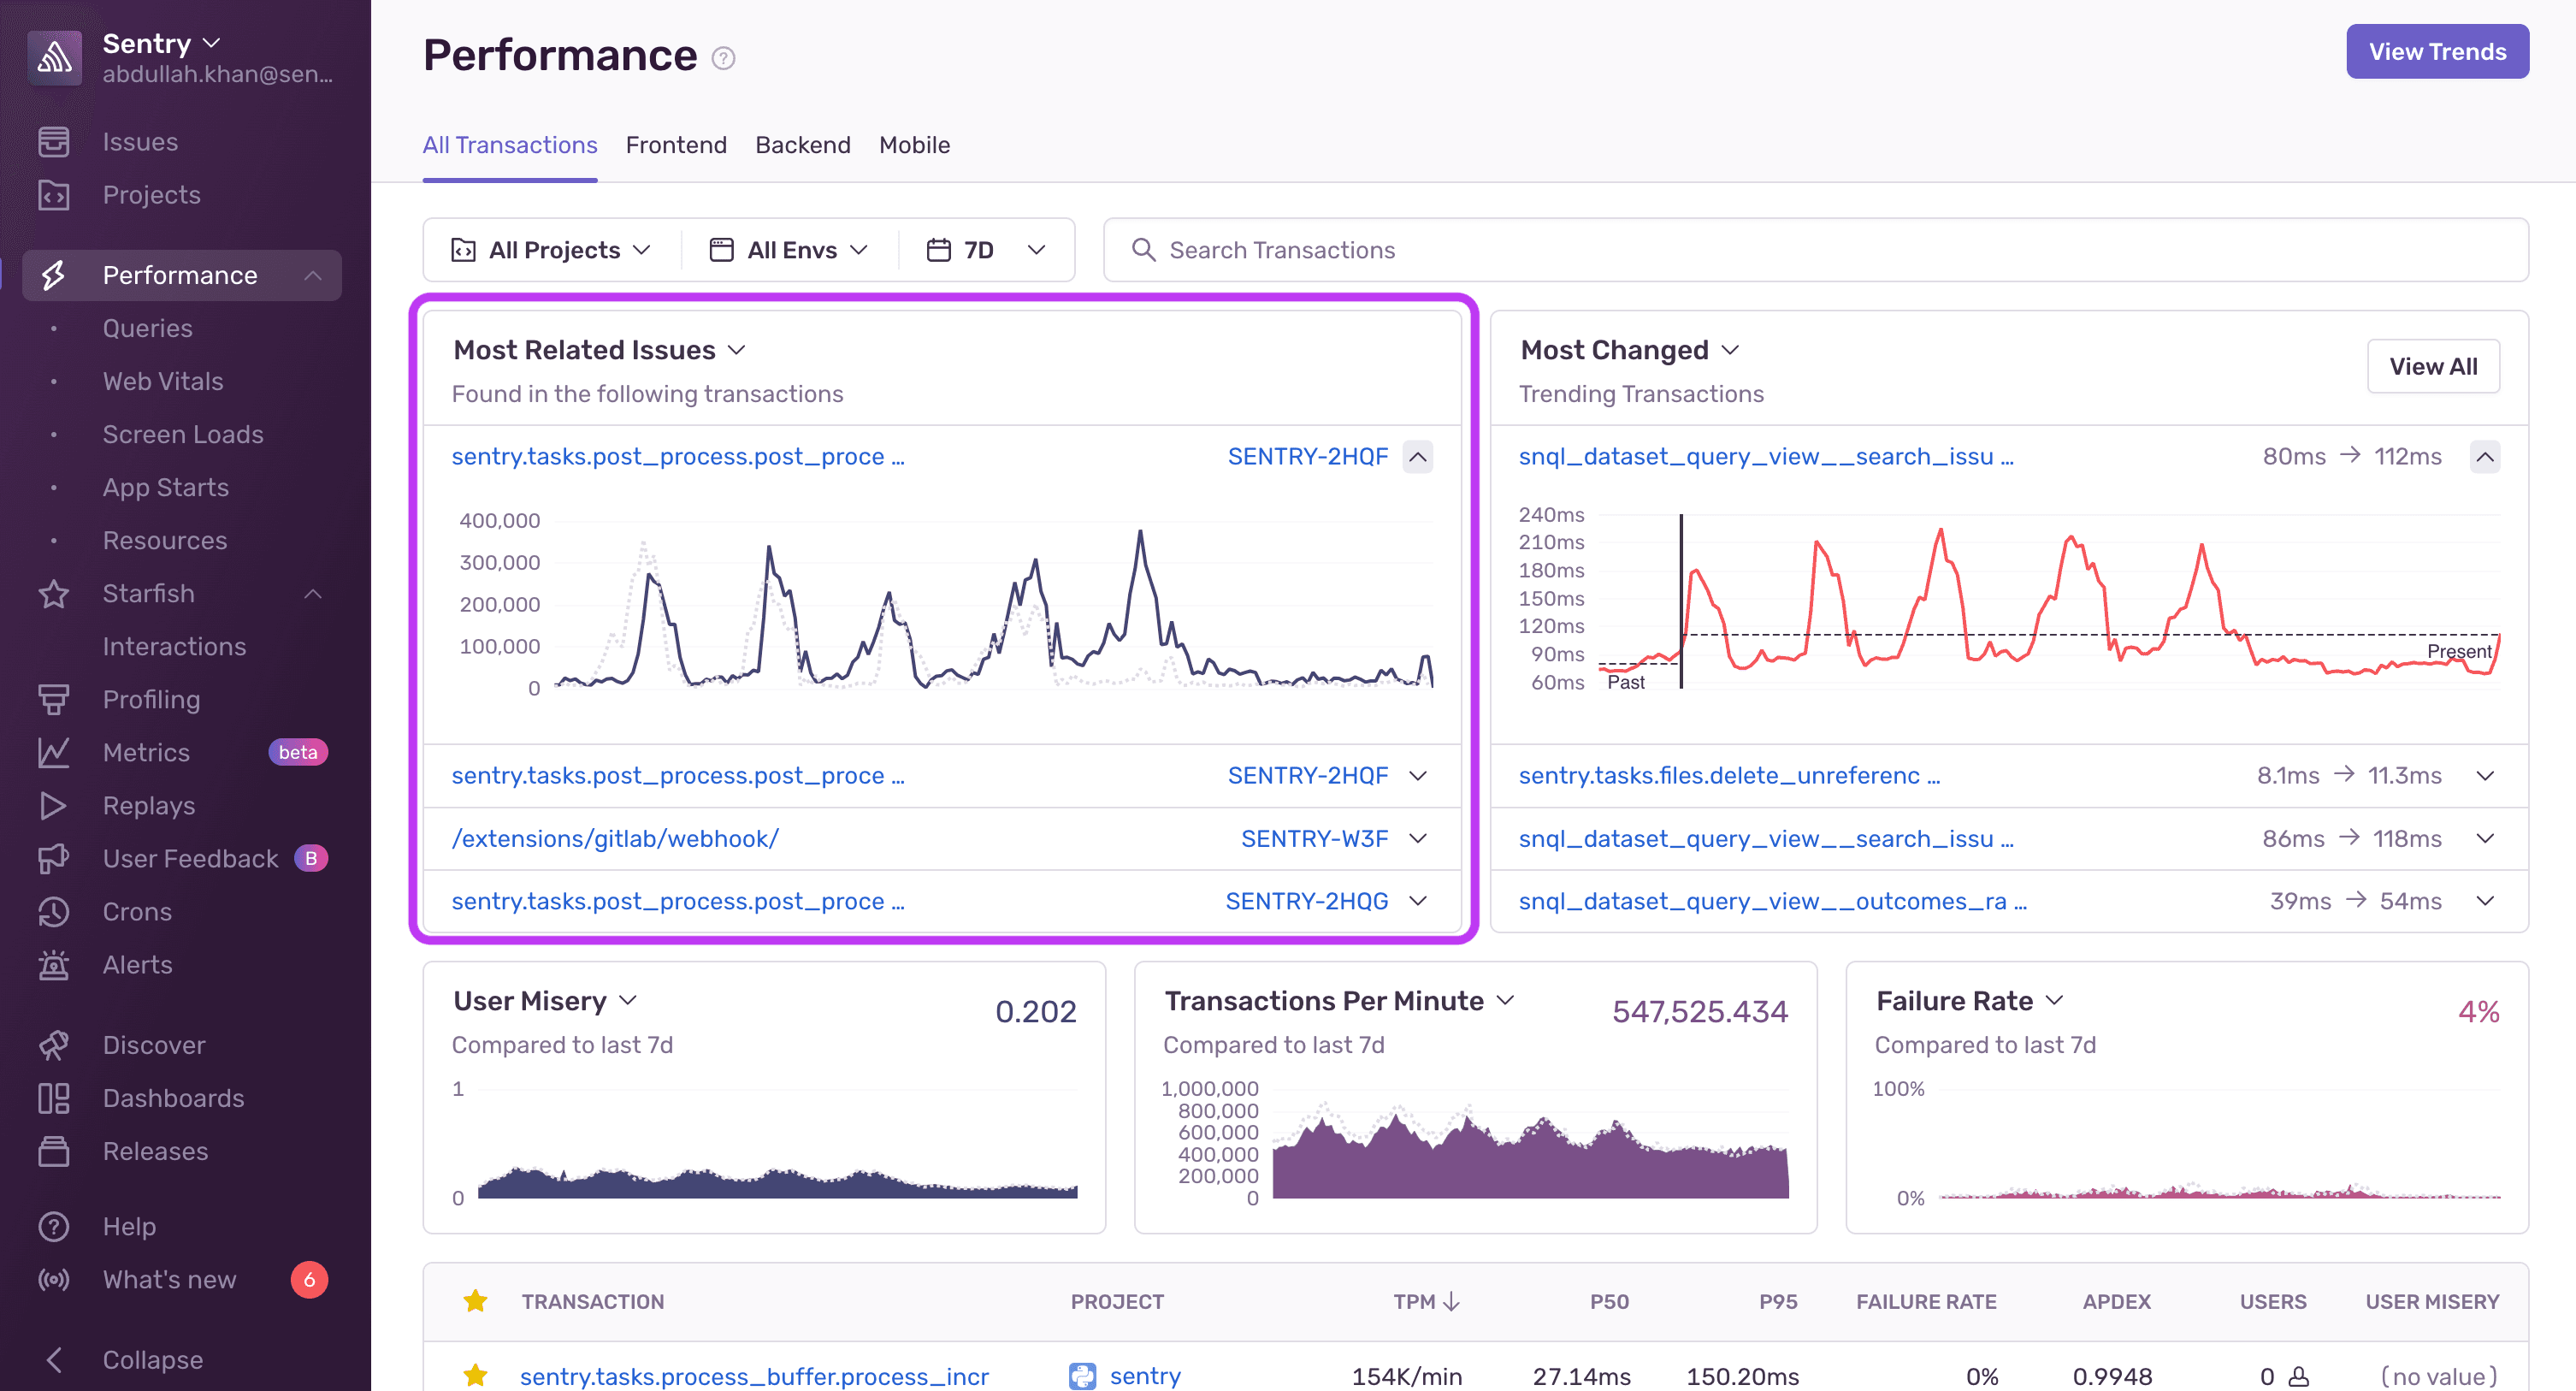The height and width of the screenshot is (1391, 2576).
Task: Open Crons from the sidebar
Action: (136, 911)
